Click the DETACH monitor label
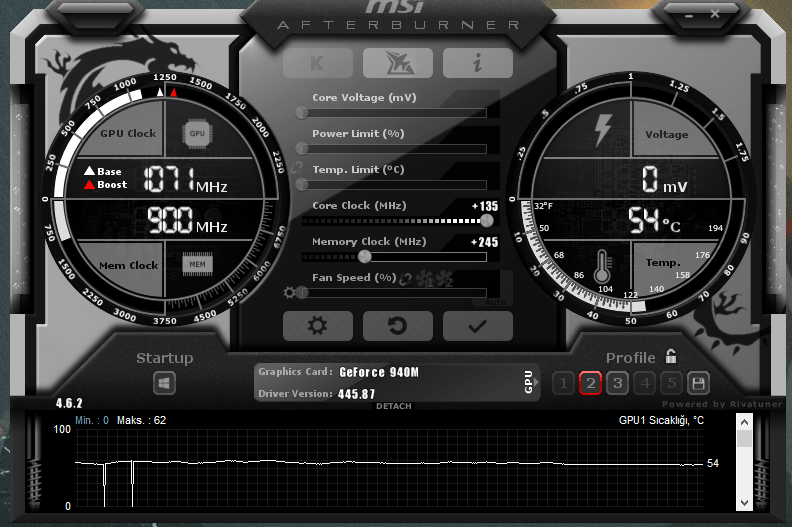Viewport: 792px width, 527px height. click(393, 406)
